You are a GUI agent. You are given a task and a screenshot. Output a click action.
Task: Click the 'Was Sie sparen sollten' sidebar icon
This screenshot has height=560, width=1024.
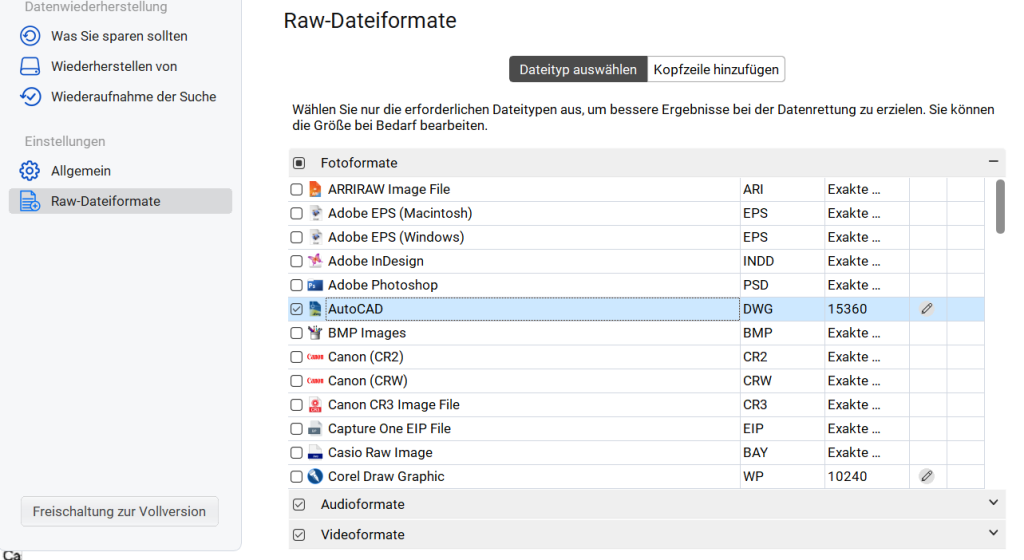click(30, 36)
